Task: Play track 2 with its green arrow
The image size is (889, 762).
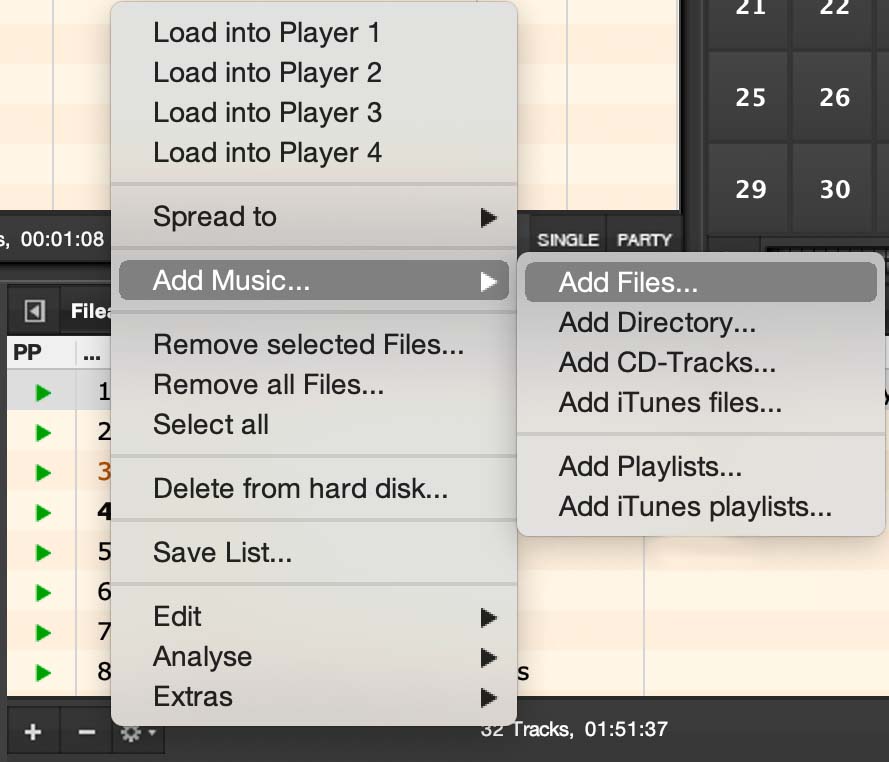Action: 42,432
